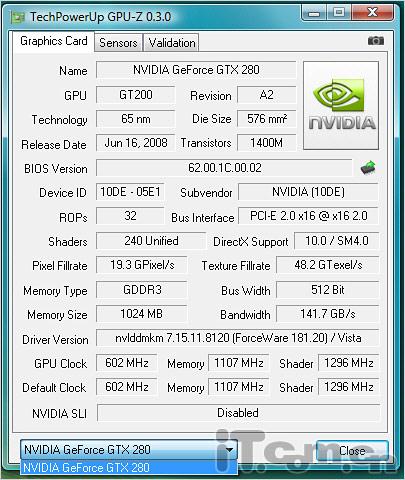Click Default Clock row Memory 1107 MHz value
405x480 pixels.
tap(239, 387)
